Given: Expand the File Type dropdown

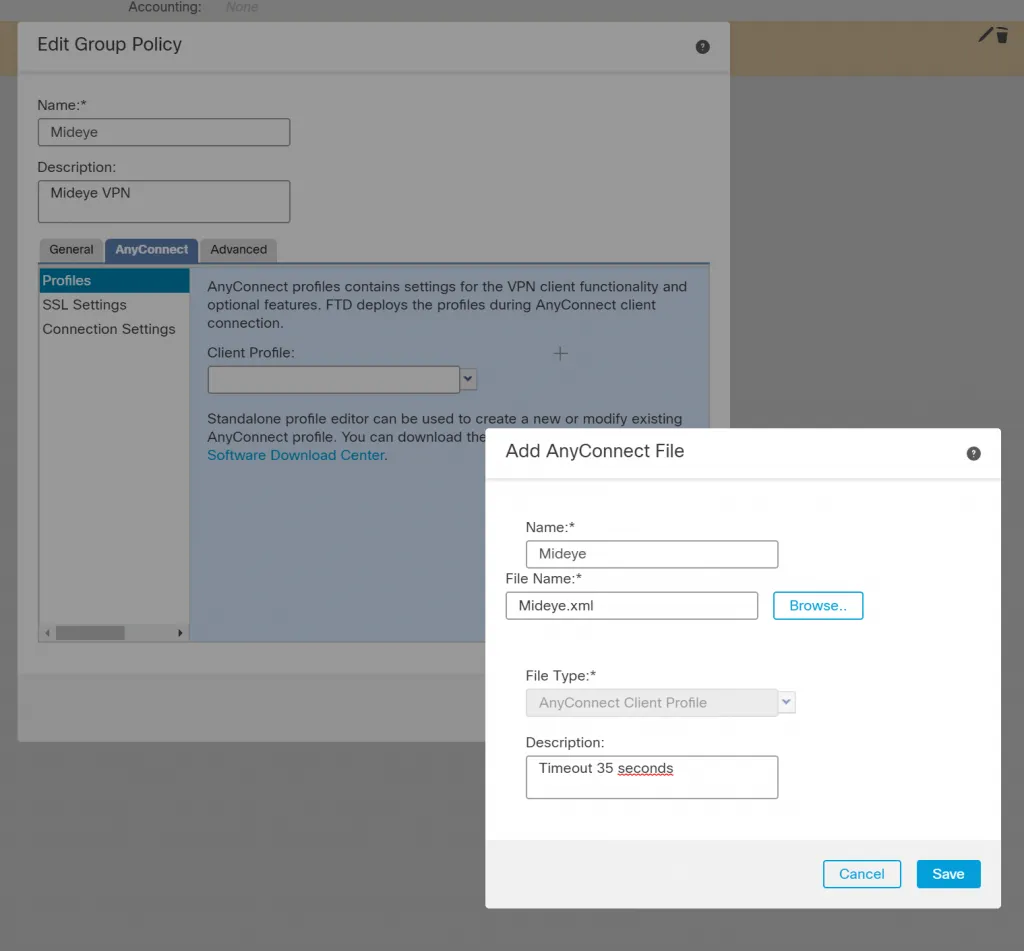Looking at the screenshot, I should (787, 702).
